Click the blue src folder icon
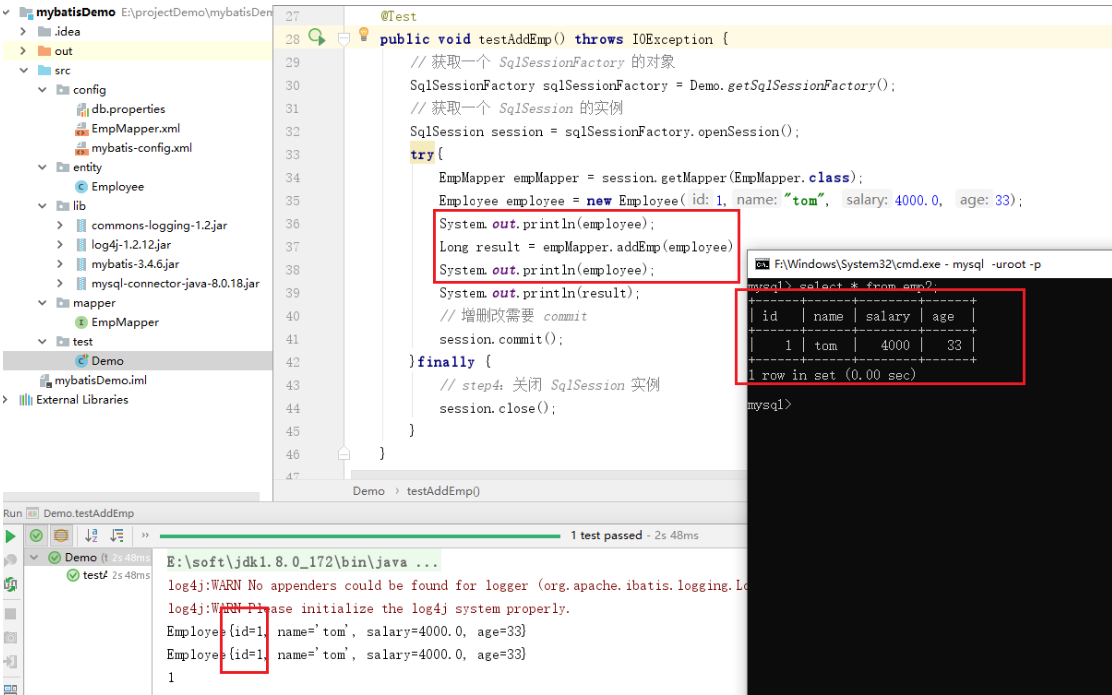The width and height of the screenshot is (1112, 695). 44,70
